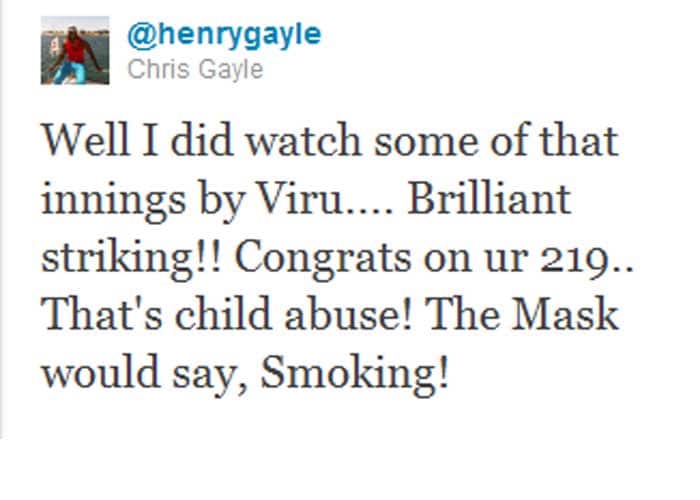Click the word "Congrats" in tweet
Screen dimensions: 700x500
click(322, 257)
